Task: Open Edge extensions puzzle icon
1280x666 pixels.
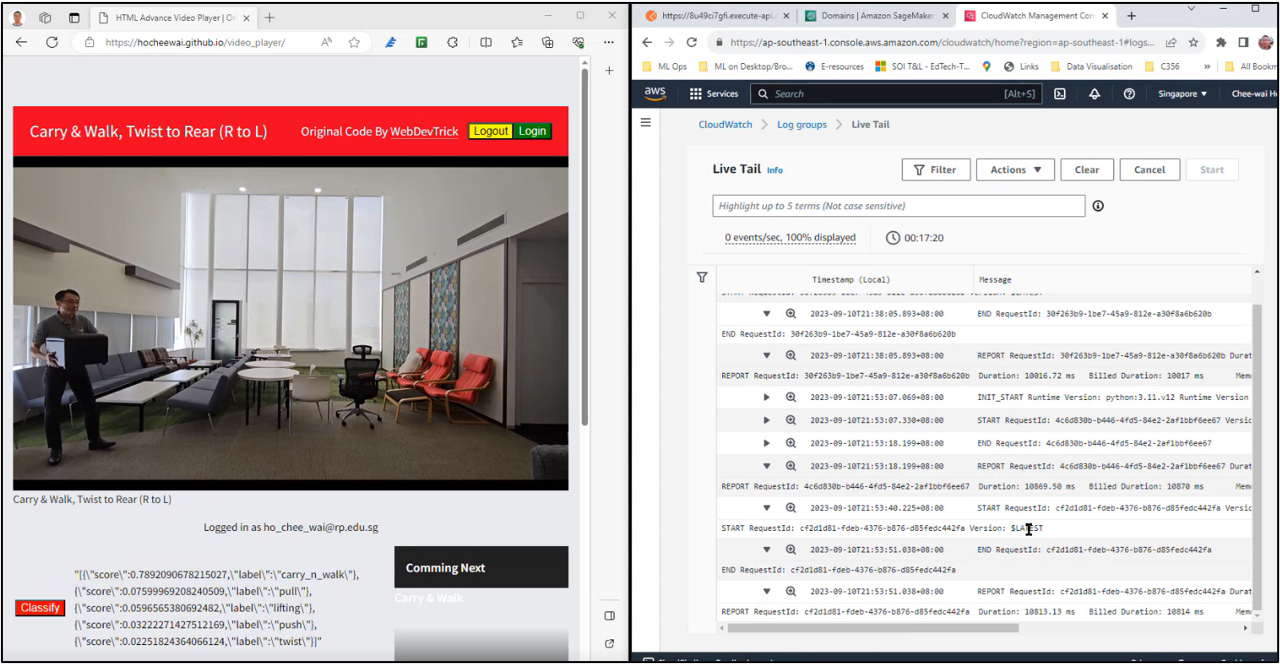Action: pyautogui.click(x=453, y=43)
